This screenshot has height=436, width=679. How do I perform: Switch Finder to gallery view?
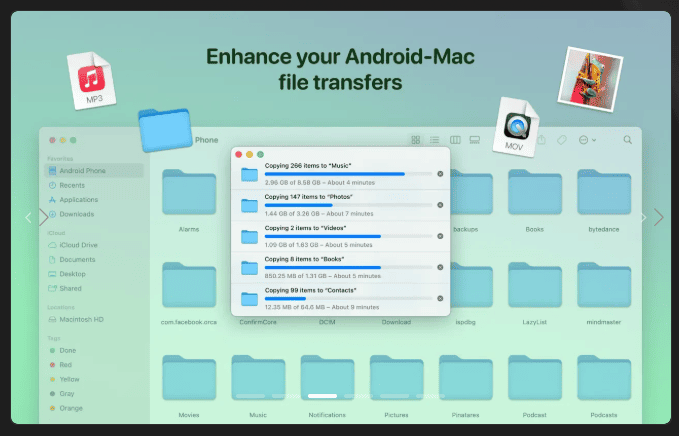pyautogui.click(x=475, y=140)
